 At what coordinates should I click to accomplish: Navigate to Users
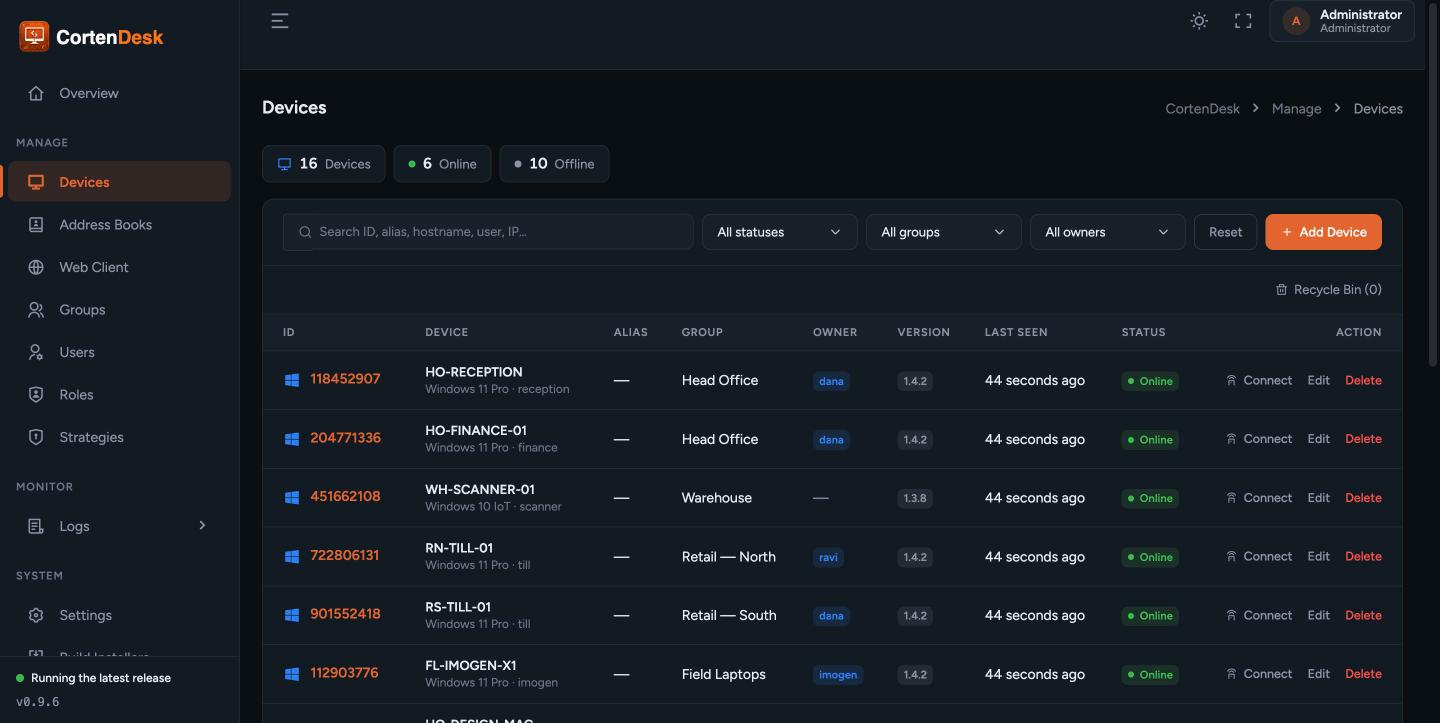click(119, 352)
